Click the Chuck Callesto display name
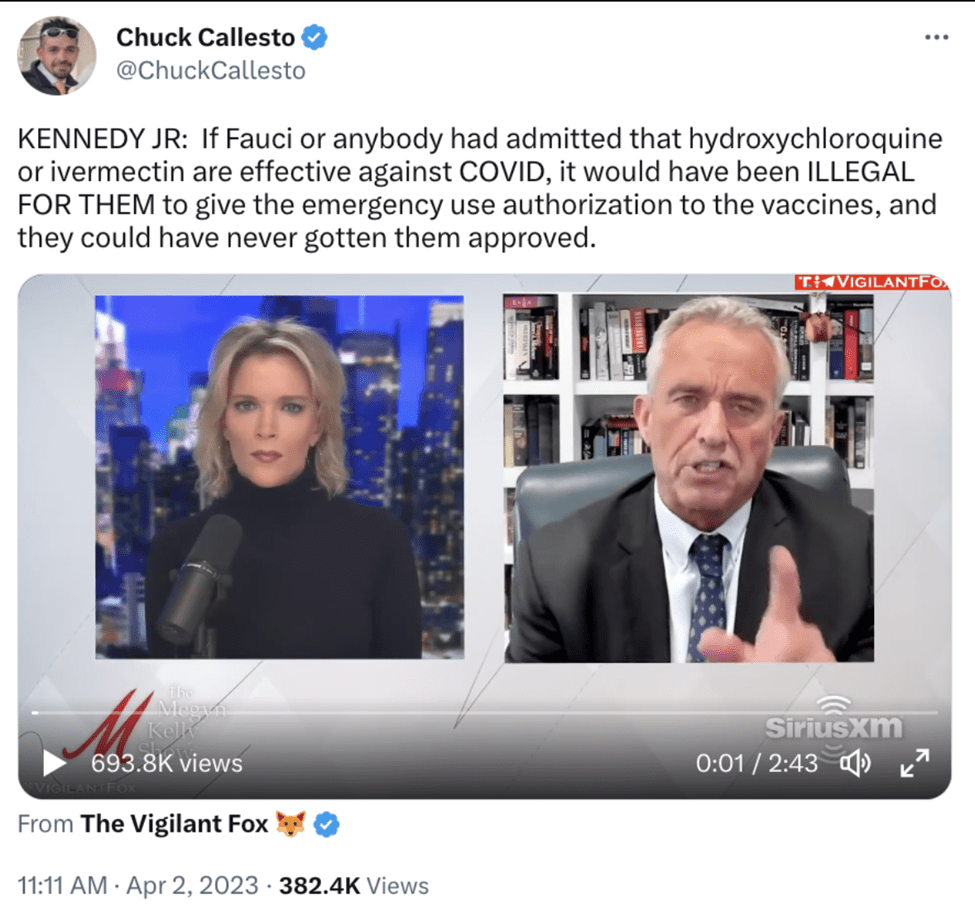The image size is (975, 916). 205,37
